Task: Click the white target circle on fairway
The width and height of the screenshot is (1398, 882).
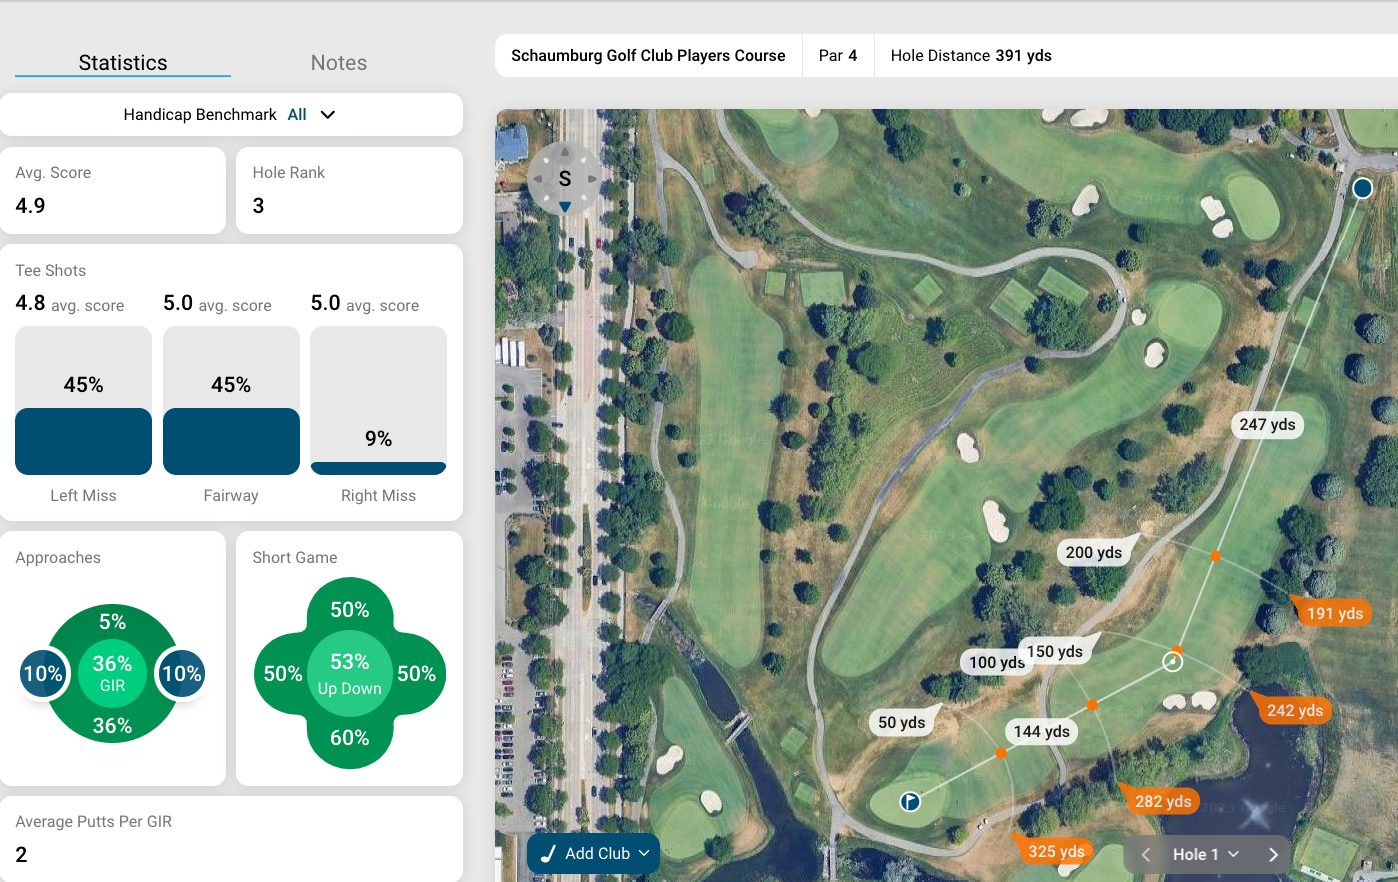Action: [1173, 662]
